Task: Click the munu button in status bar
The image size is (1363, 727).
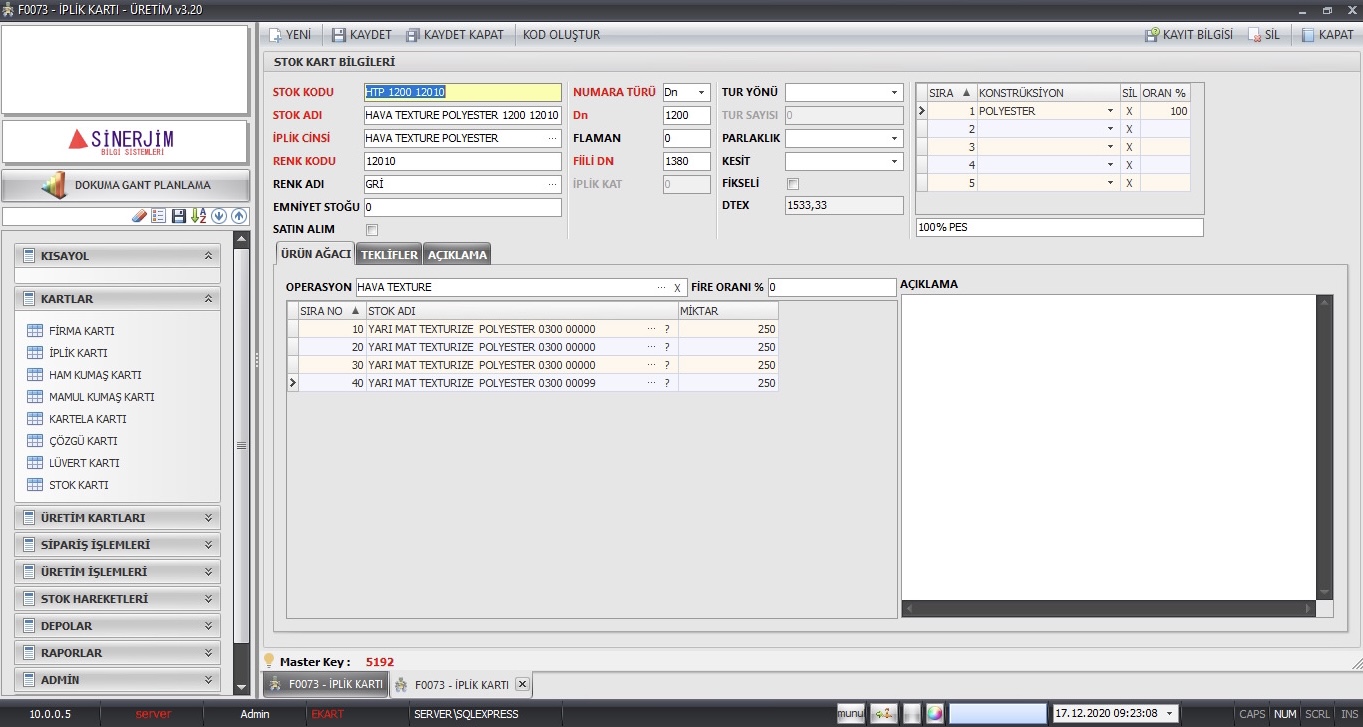Action: click(x=851, y=714)
